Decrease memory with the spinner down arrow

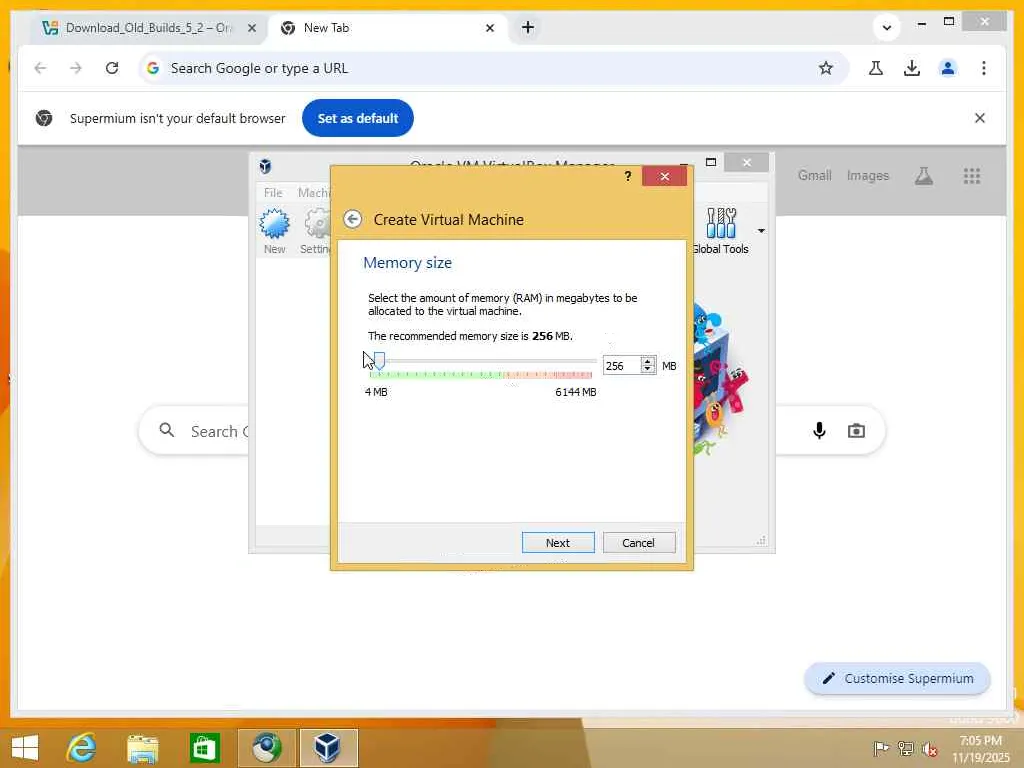(648, 370)
